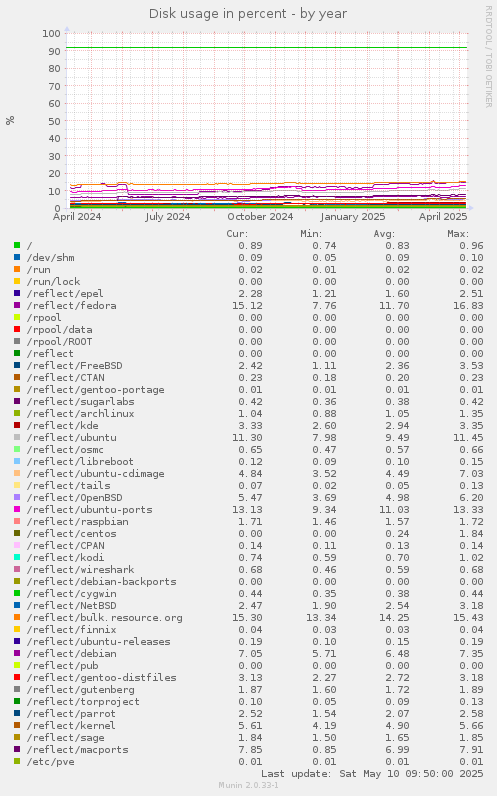The image size is (497, 796).
Task: Click the /reflect/finnix legend label
Action: tap(72, 629)
